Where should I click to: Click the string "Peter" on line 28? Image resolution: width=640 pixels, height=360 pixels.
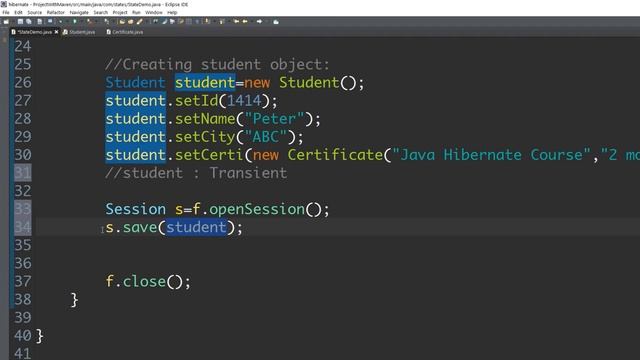coord(274,119)
